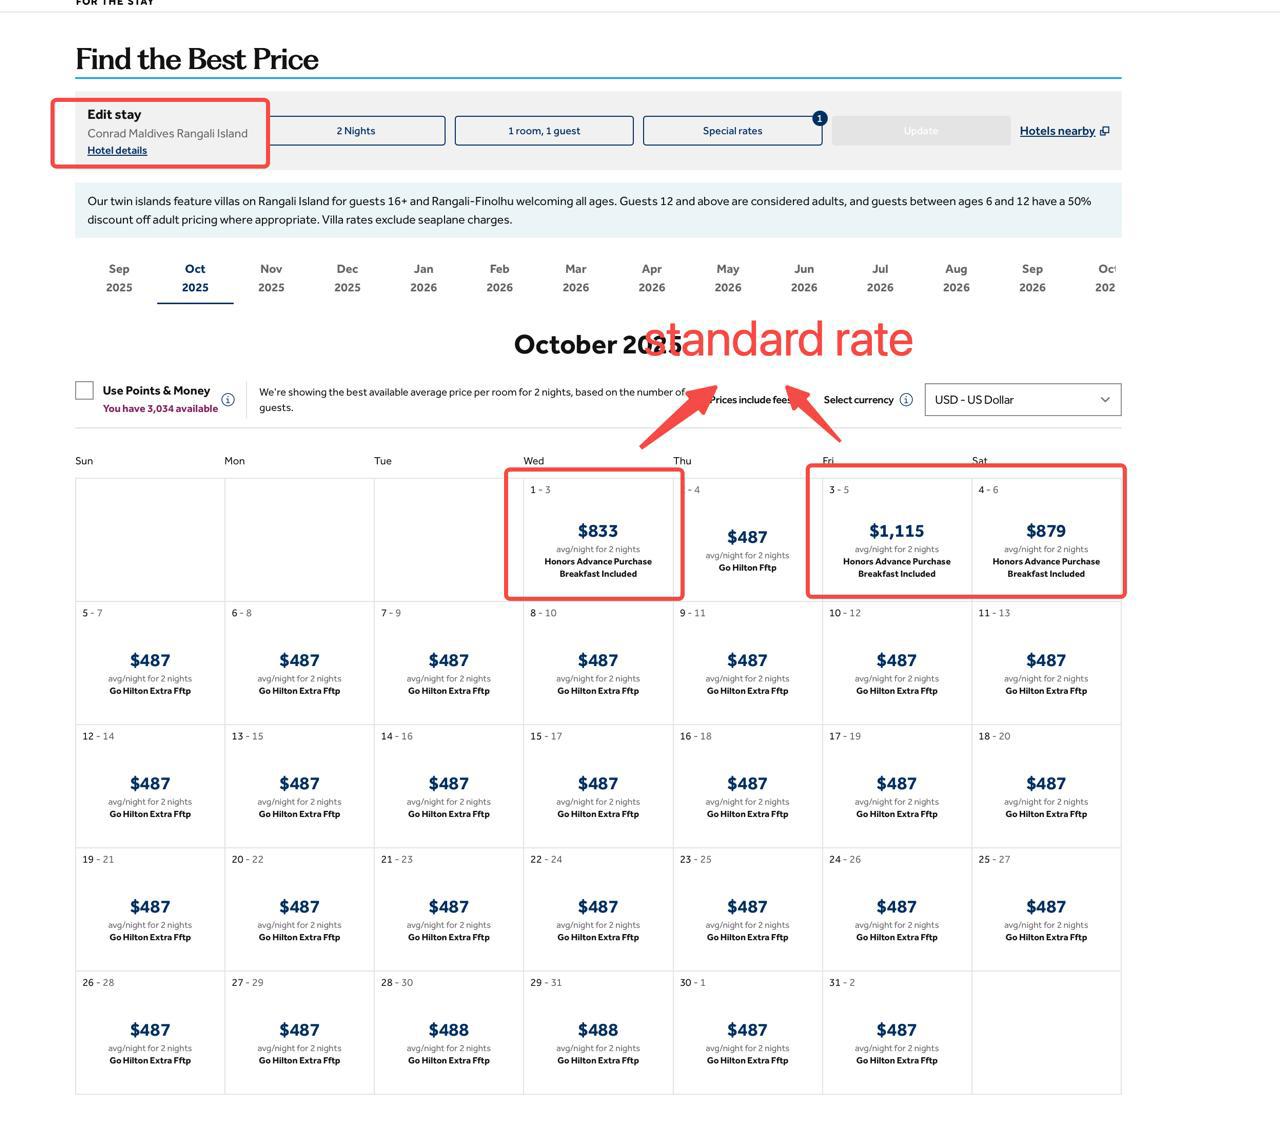This screenshot has width=1280, height=1134.
Task: Switch to the Dec 2025 month tab
Action: click(347, 278)
